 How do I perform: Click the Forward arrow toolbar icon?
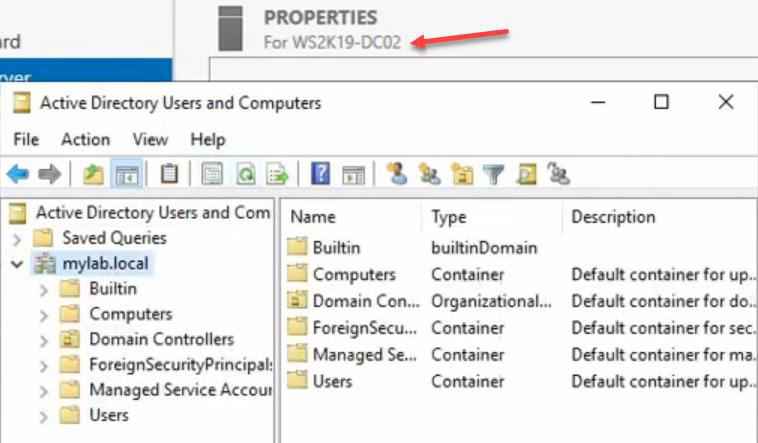tap(49, 174)
